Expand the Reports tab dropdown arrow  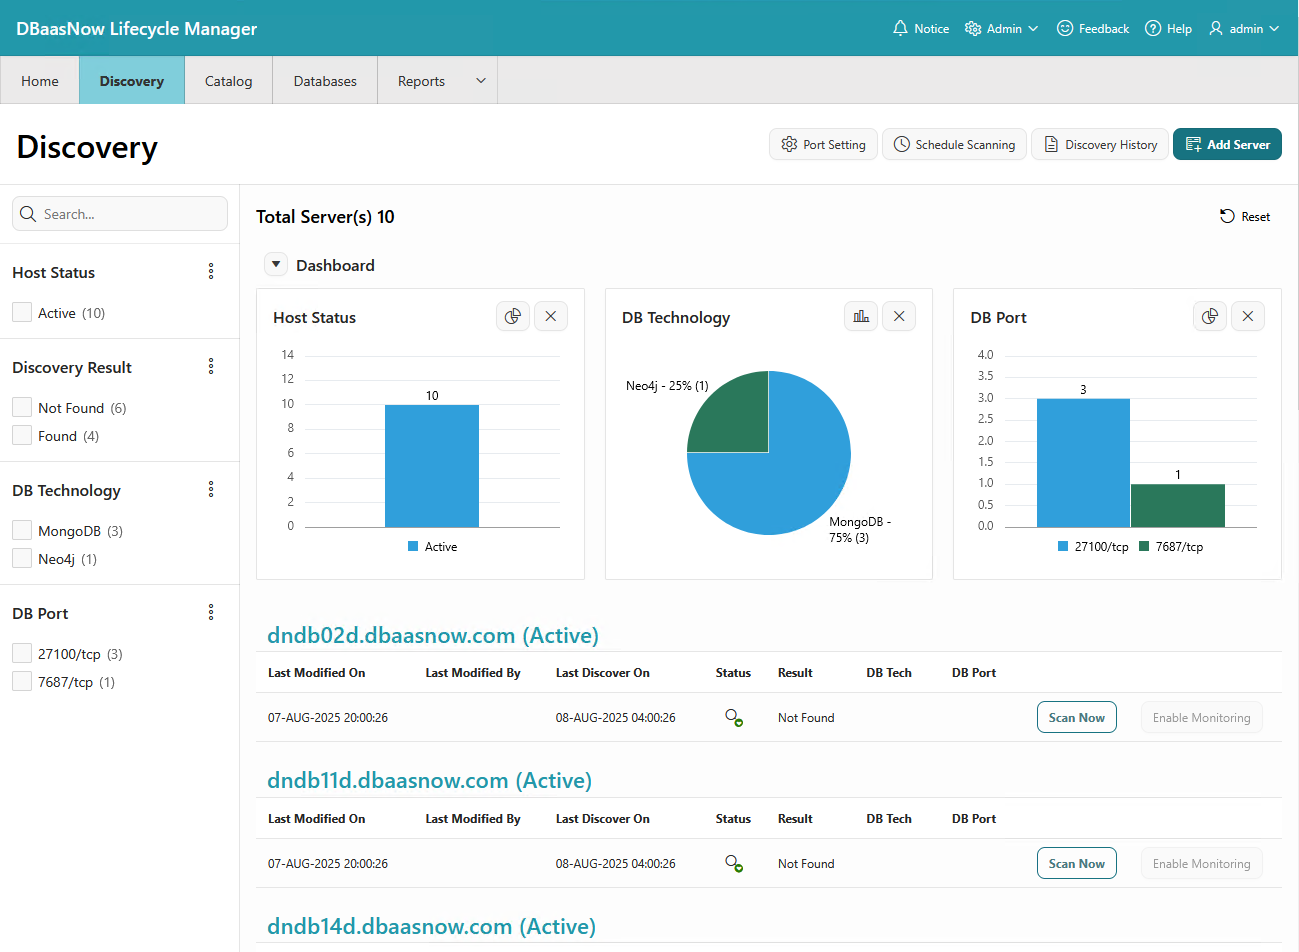pos(480,81)
